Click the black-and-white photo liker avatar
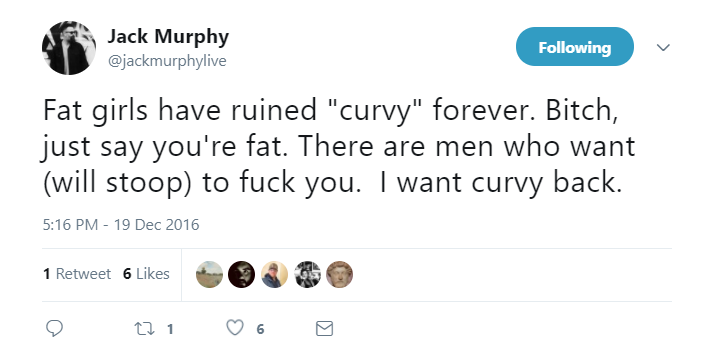Screen dimensions: 715x364 (307, 274)
